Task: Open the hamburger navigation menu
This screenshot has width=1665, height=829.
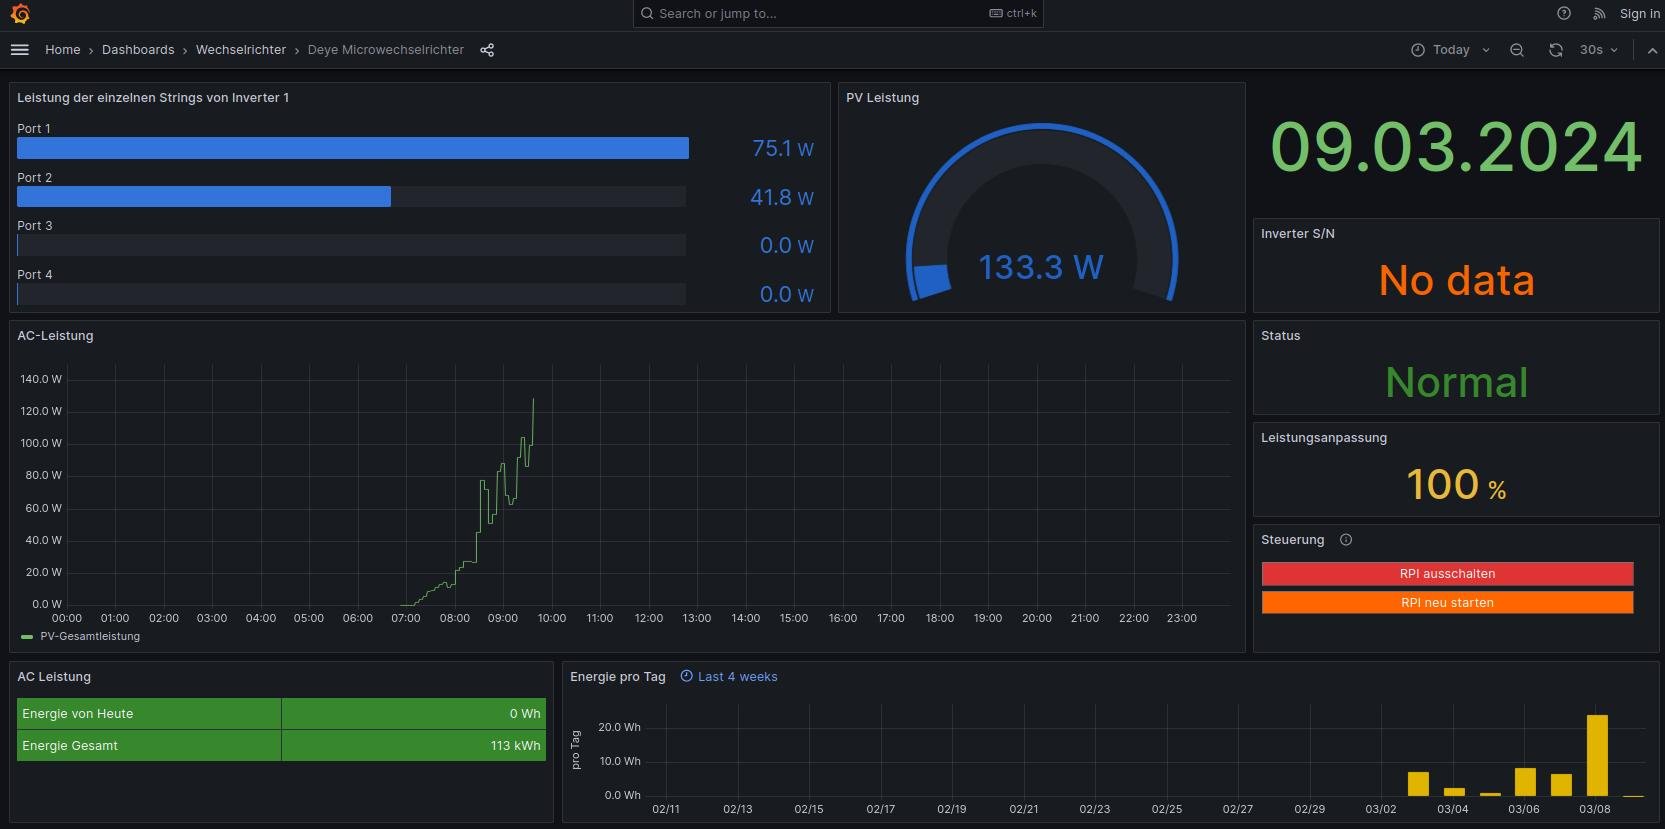Action: tap(20, 50)
